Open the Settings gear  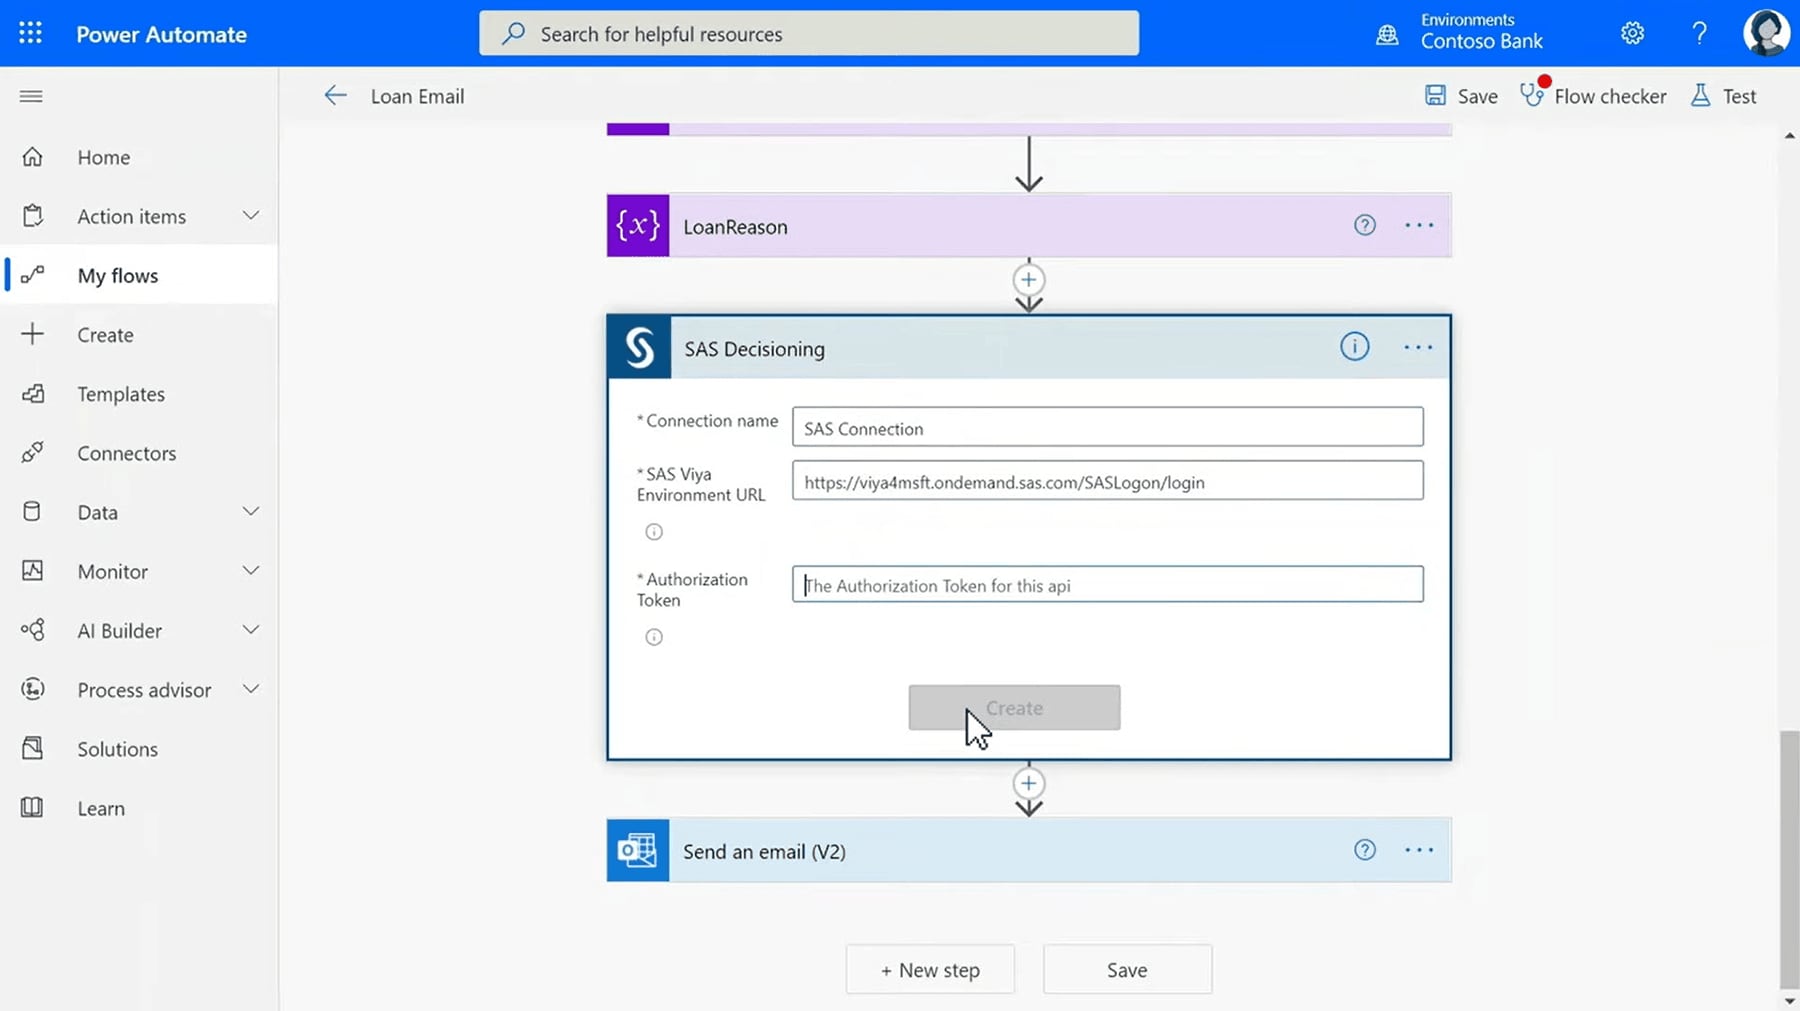(1632, 33)
